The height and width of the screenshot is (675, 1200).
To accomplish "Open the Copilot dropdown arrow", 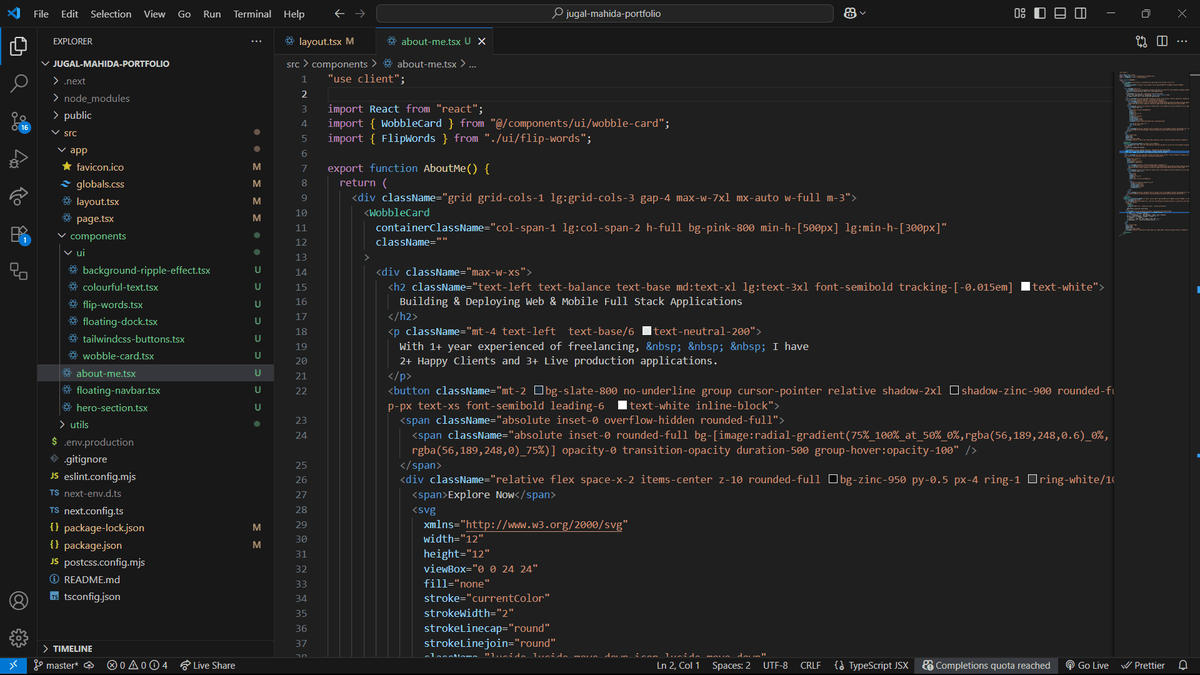I will [863, 13].
